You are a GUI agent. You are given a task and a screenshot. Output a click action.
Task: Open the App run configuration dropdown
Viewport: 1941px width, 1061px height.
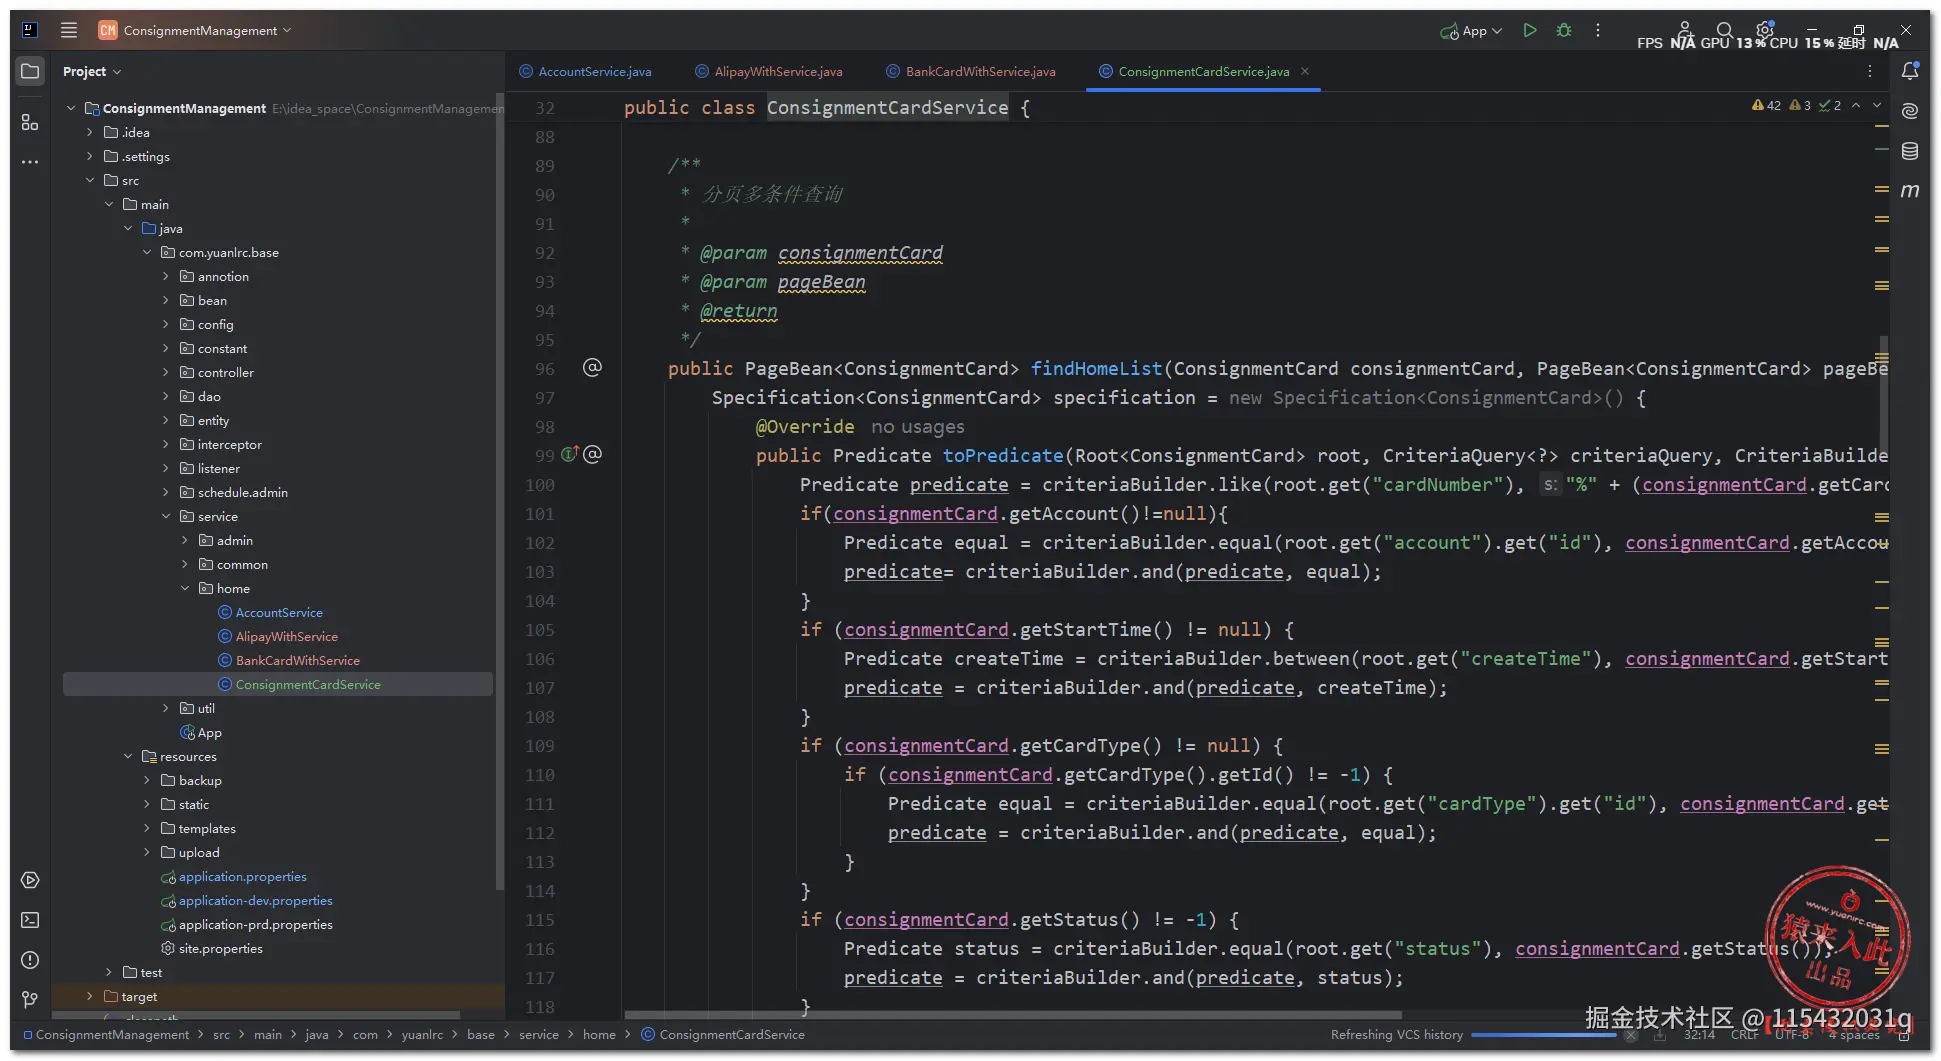(x=1471, y=31)
